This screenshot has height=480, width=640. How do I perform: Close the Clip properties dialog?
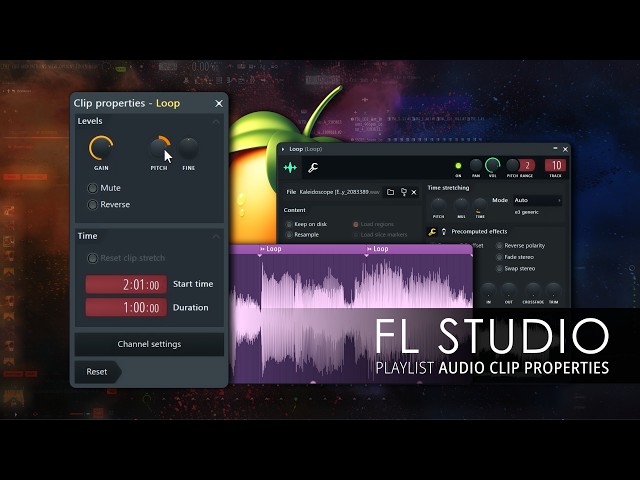click(219, 103)
